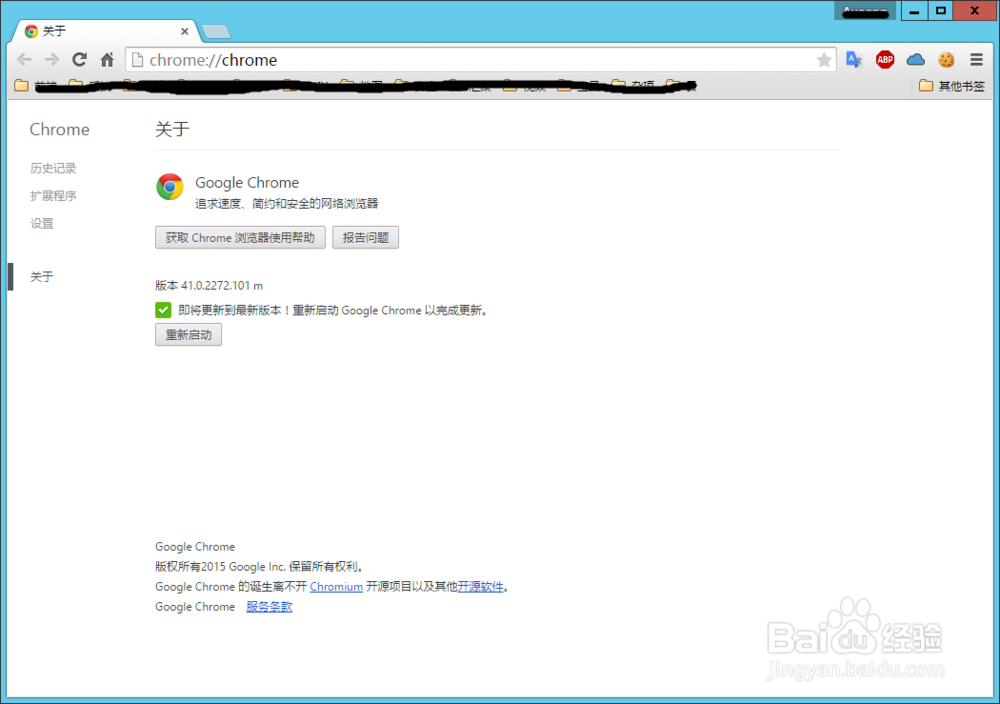Open 扩展程序 in the sidebar

53,196
